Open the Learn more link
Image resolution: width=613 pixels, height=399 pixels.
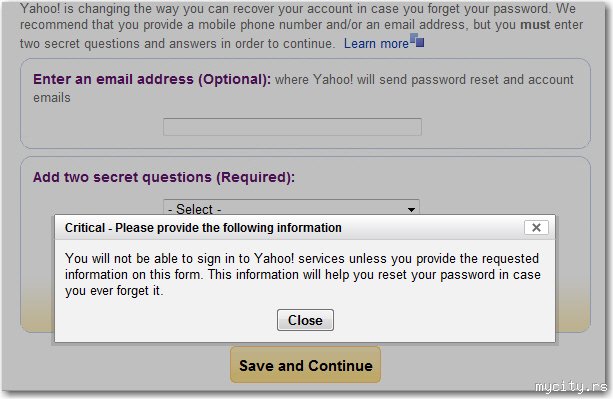[x=376, y=43]
